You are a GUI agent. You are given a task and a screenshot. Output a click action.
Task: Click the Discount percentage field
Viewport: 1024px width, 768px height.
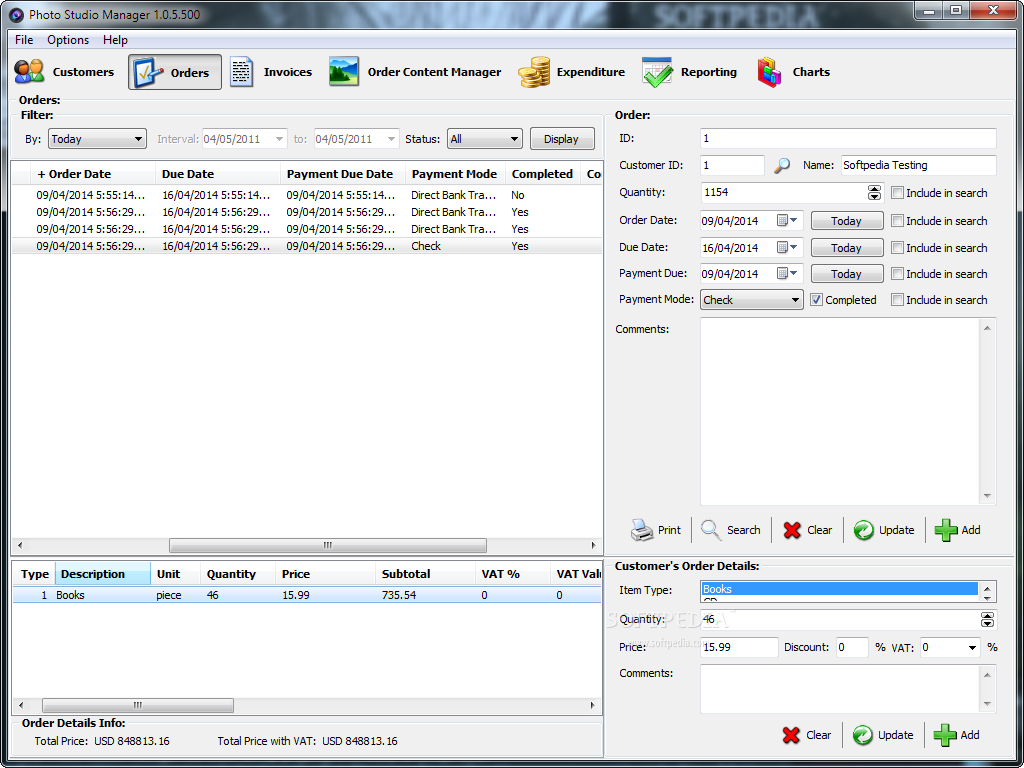tap(852, 647)
